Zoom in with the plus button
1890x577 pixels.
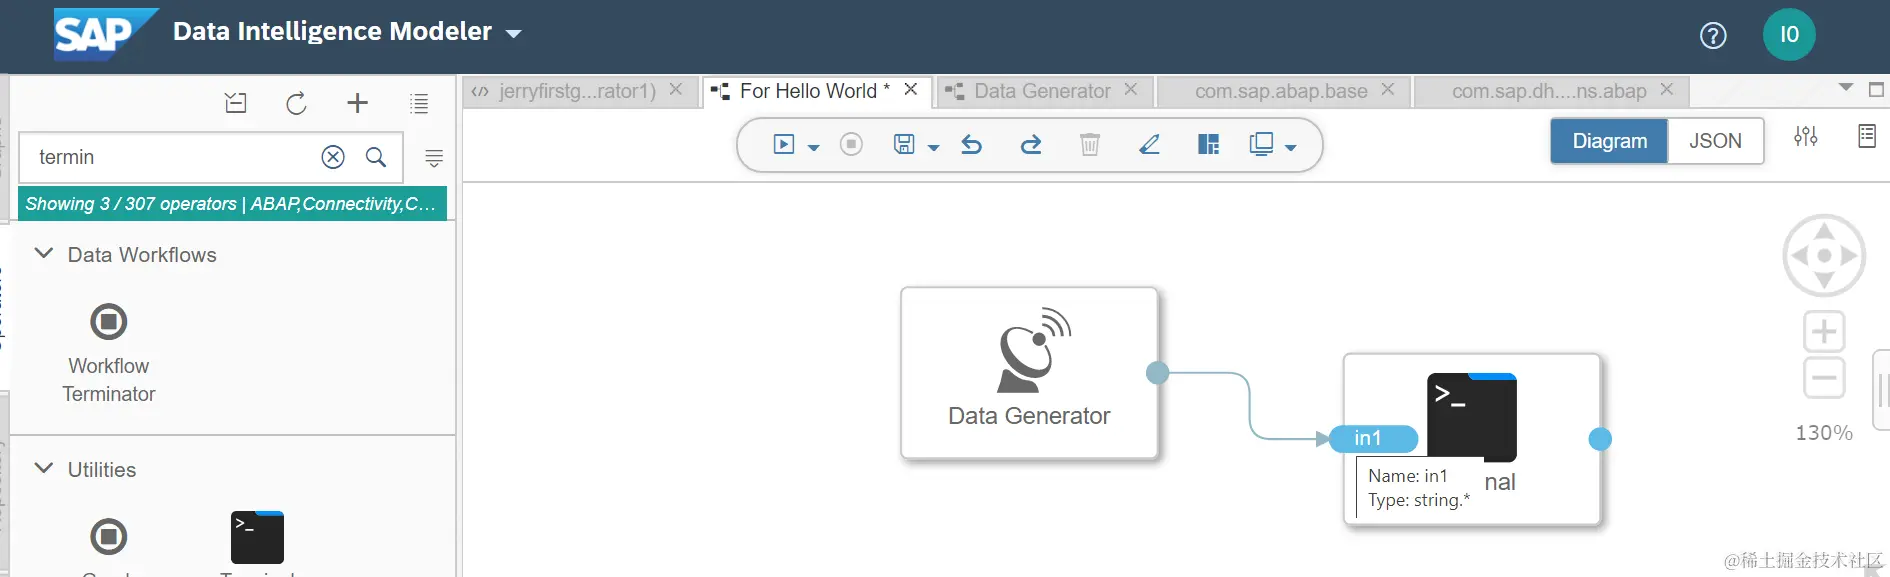coord(1824,331)
